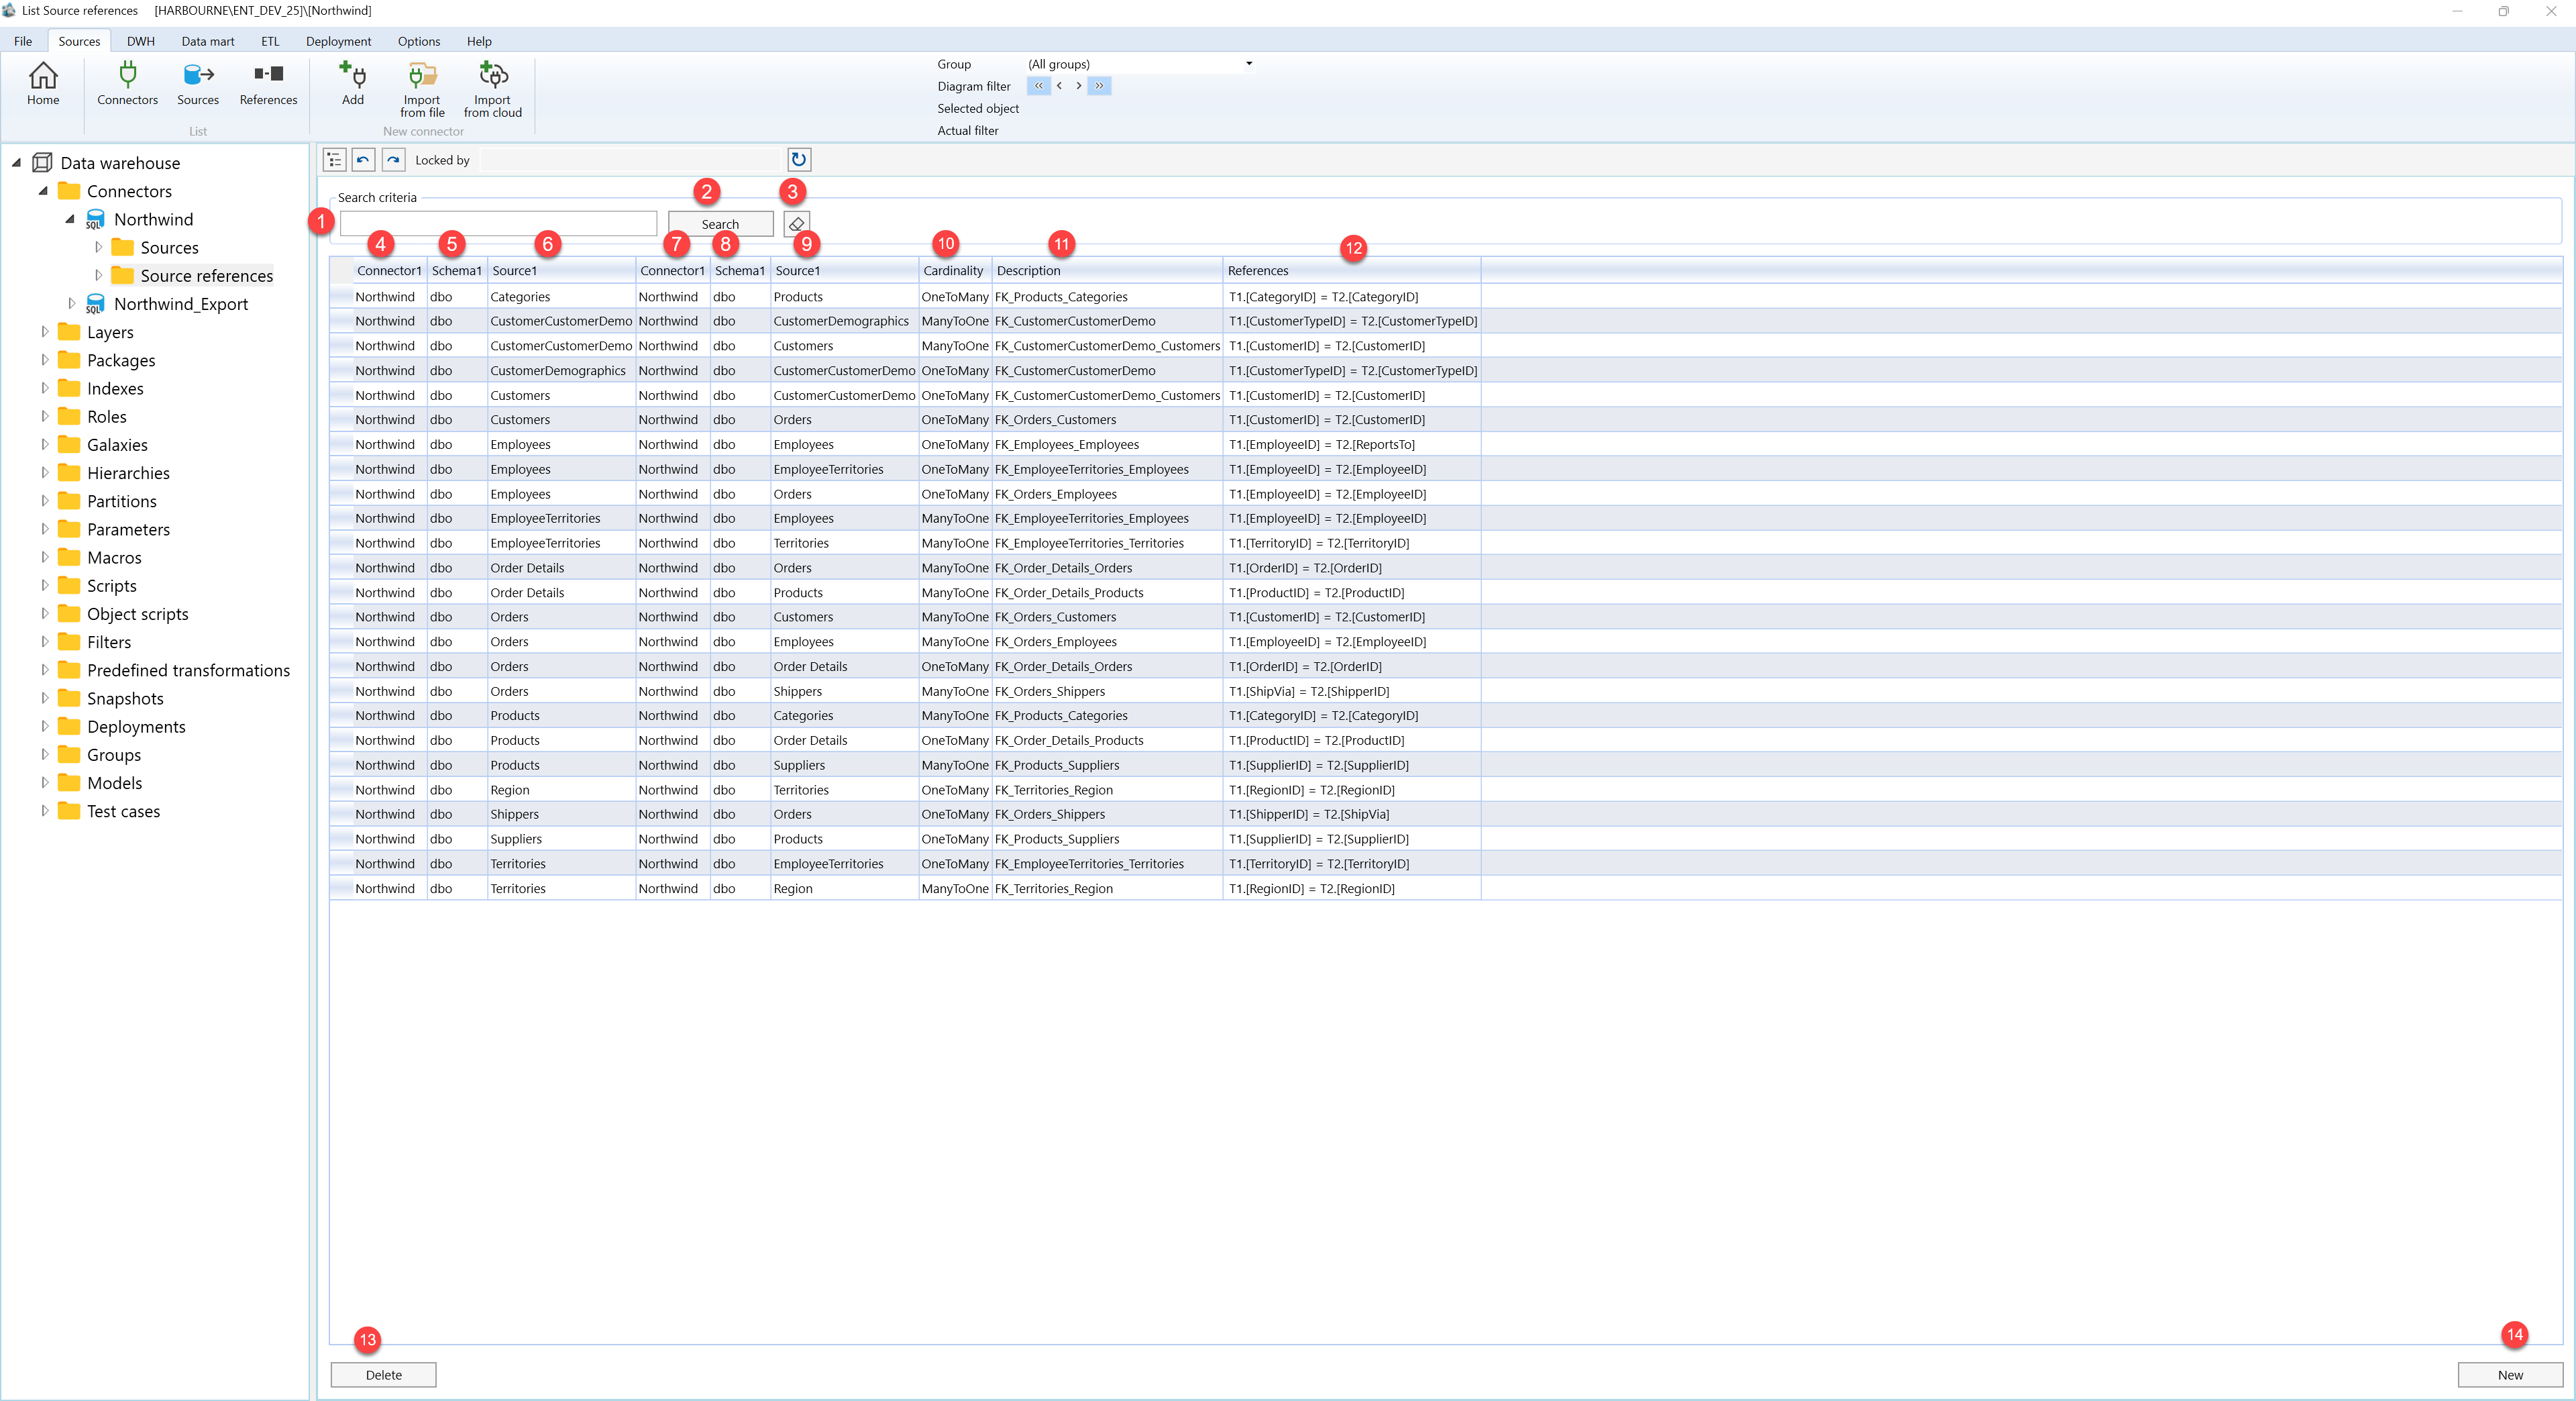Screen dimensions: 2576x1401
Task: Click the undo arrow toolbar icon
Action: [x=364, y=160]
